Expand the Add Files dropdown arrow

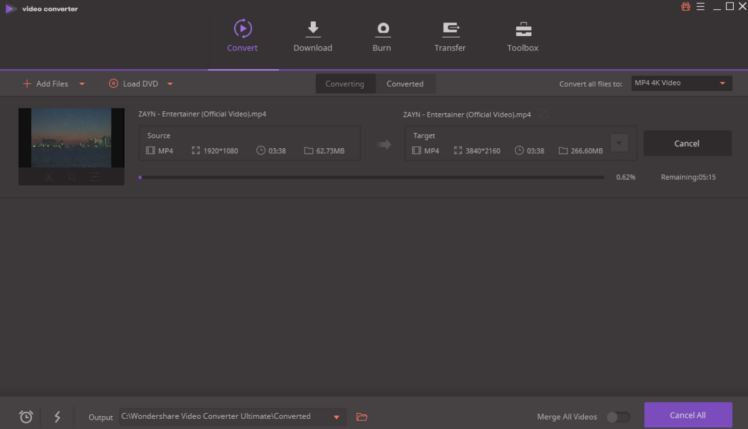pyautogui.click(x=82, y=84)
